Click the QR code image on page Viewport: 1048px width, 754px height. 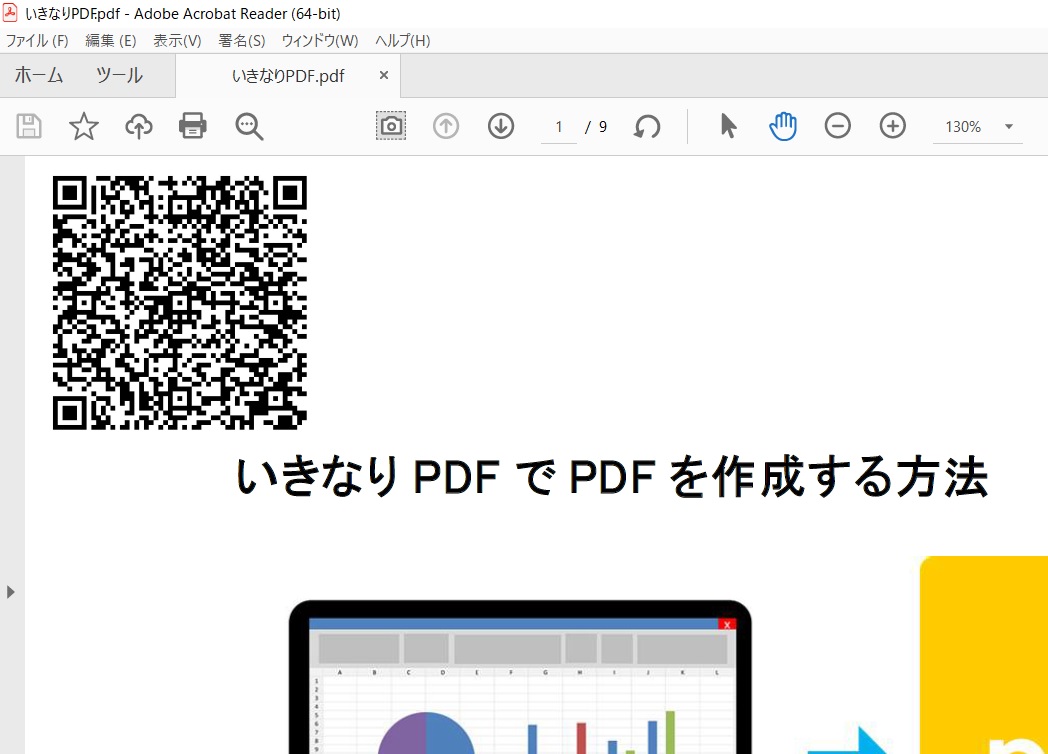tap(180, 302)
